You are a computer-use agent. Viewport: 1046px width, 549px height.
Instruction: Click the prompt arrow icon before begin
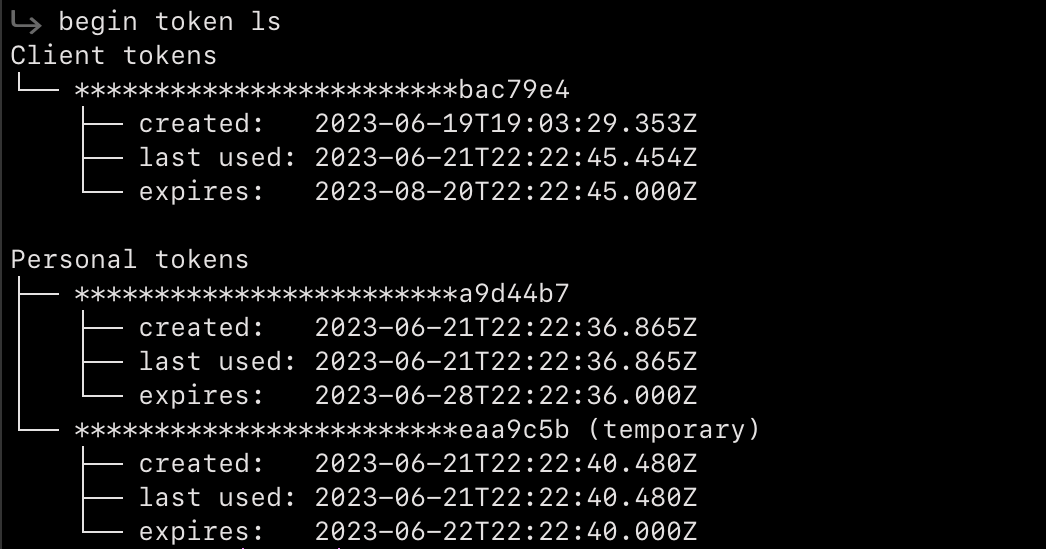[x=27, y=23]
